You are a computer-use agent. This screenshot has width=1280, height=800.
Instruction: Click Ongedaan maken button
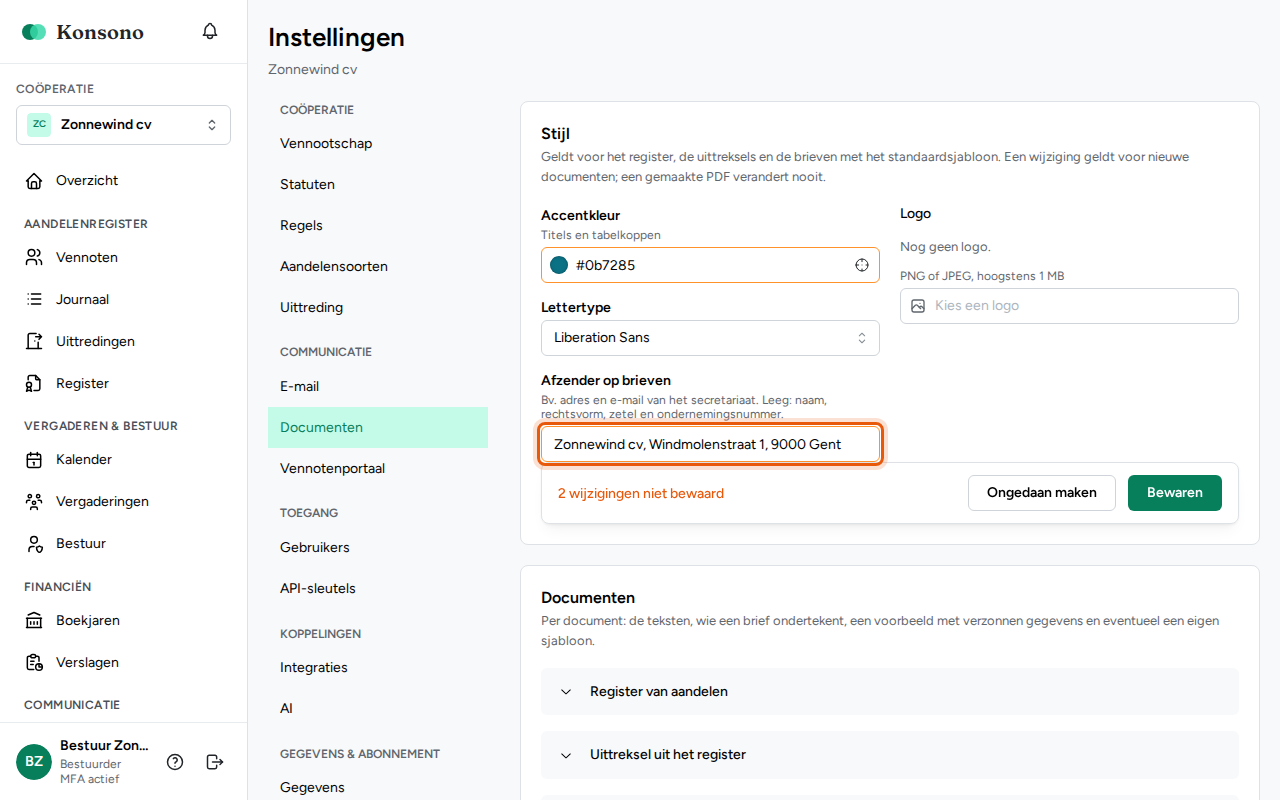(x=1042, y=493)
